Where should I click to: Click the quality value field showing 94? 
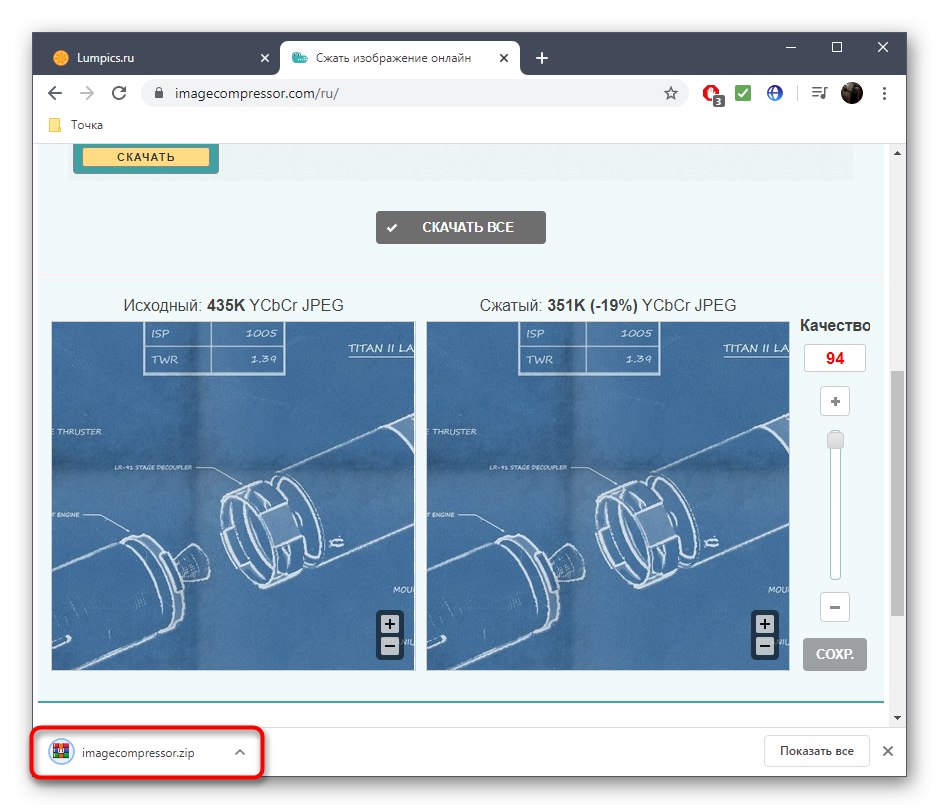tap(835, 357)
